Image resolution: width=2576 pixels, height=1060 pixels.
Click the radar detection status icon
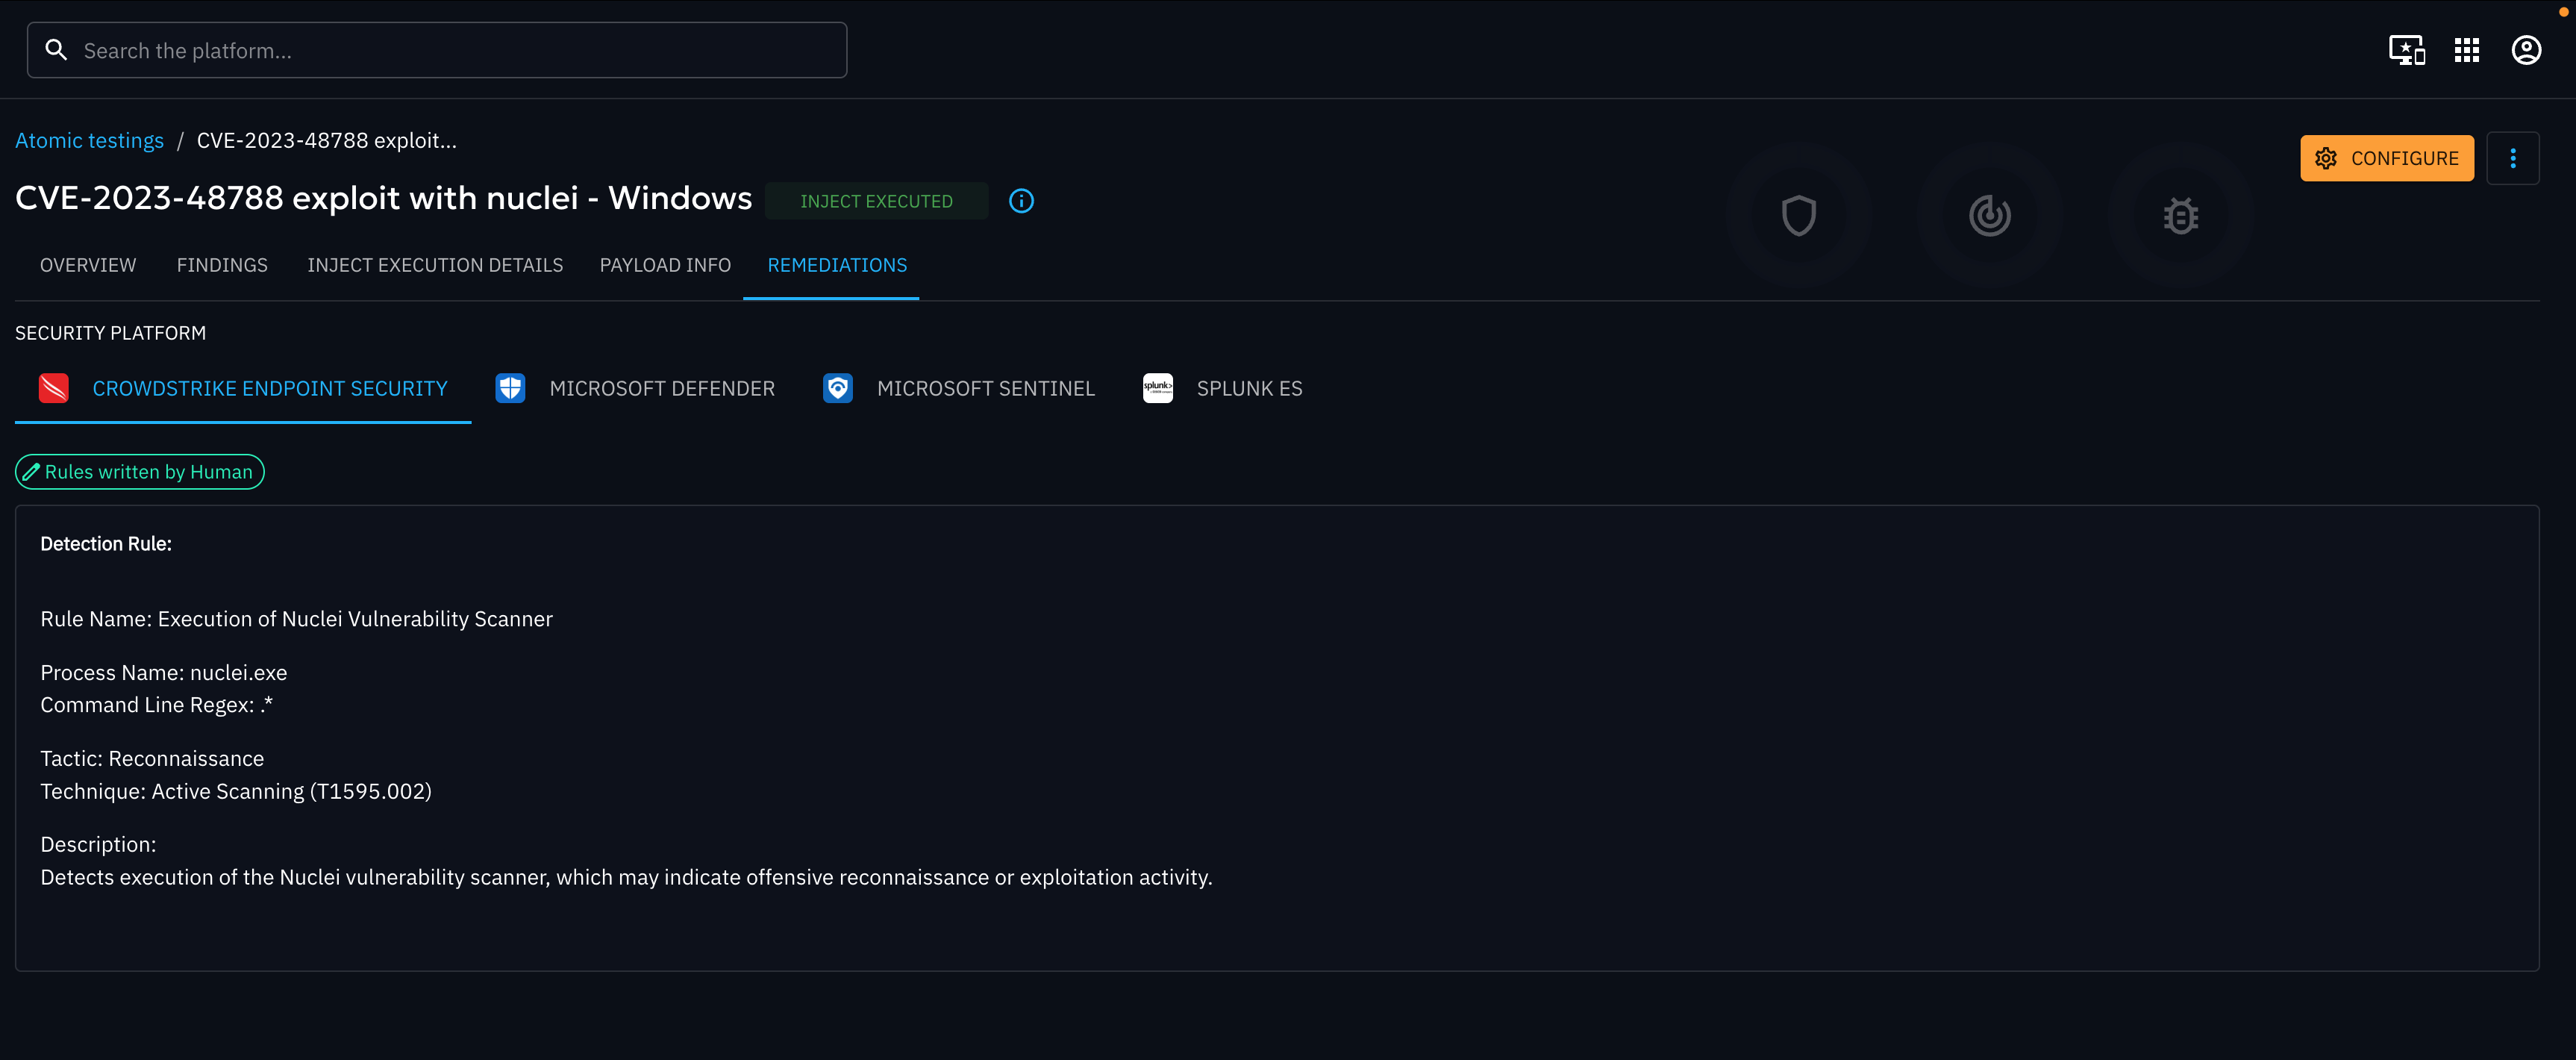click(1989, 215)
